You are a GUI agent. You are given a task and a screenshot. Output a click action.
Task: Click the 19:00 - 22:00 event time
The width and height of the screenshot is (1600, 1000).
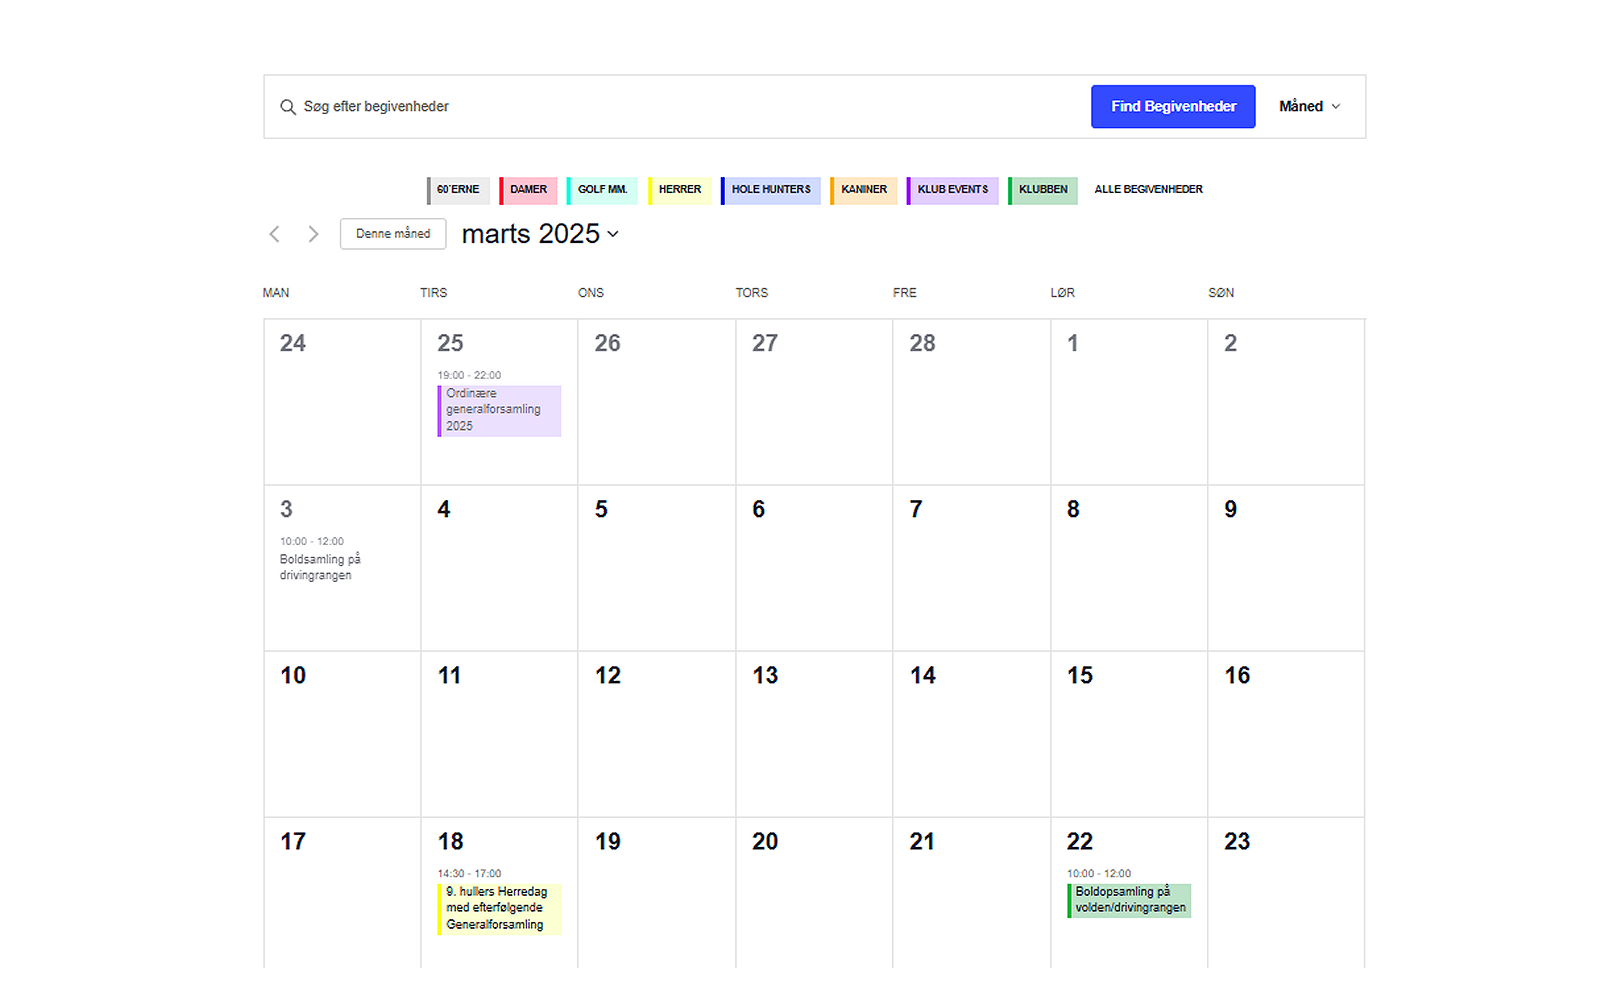[x=469, y=376]
